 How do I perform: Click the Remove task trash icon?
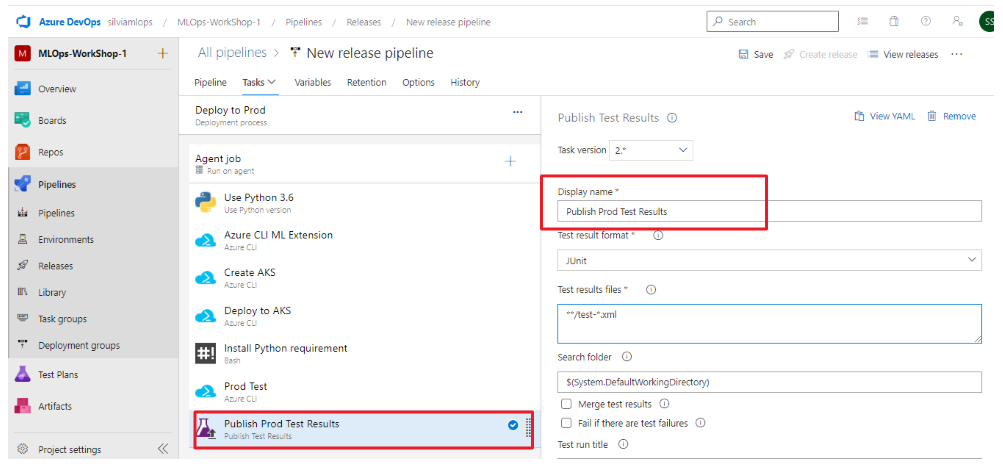point(932,117)
